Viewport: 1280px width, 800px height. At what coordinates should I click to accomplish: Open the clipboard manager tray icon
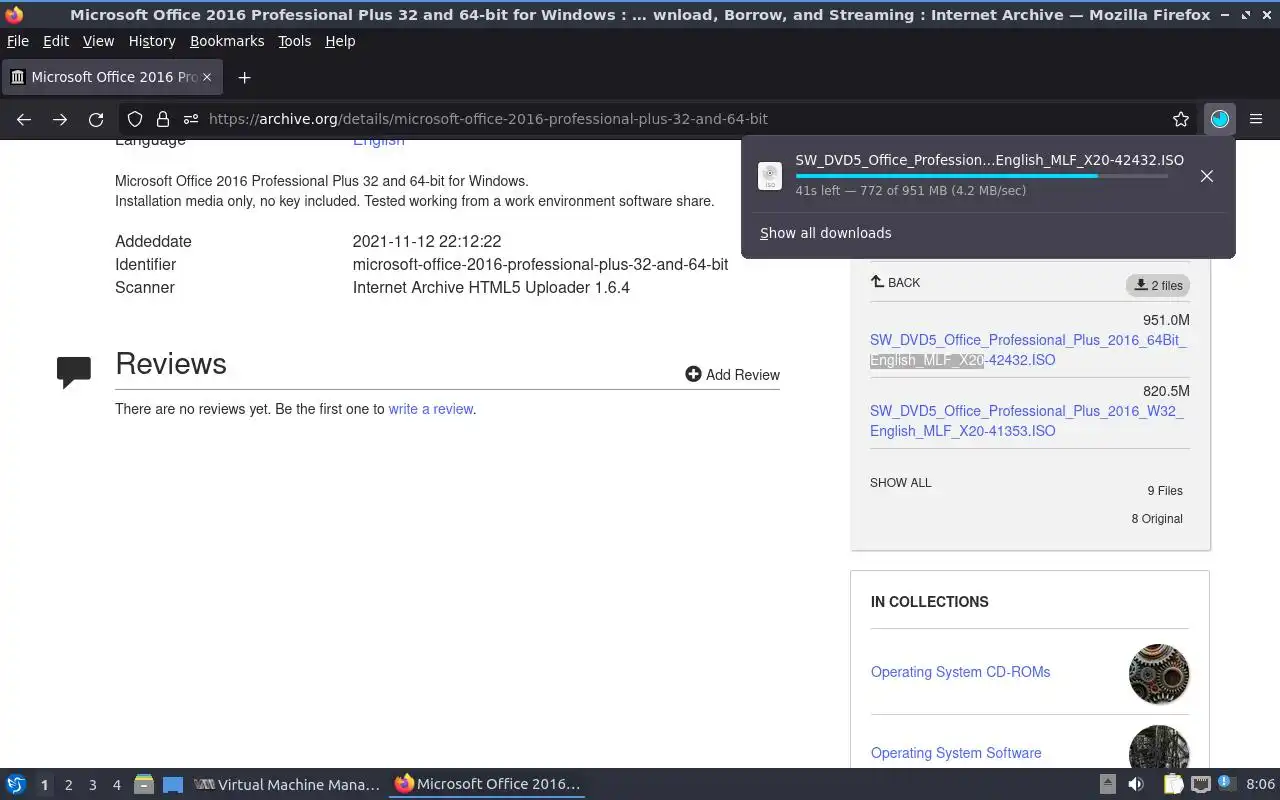[1173, 784]
